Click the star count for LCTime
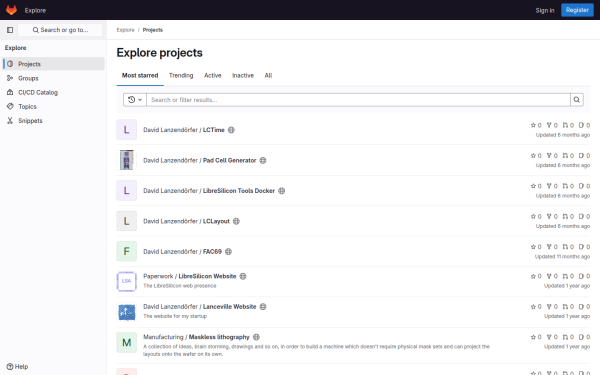Image resolution: width=600 pixels, height=375 pixels. point(536,125)
